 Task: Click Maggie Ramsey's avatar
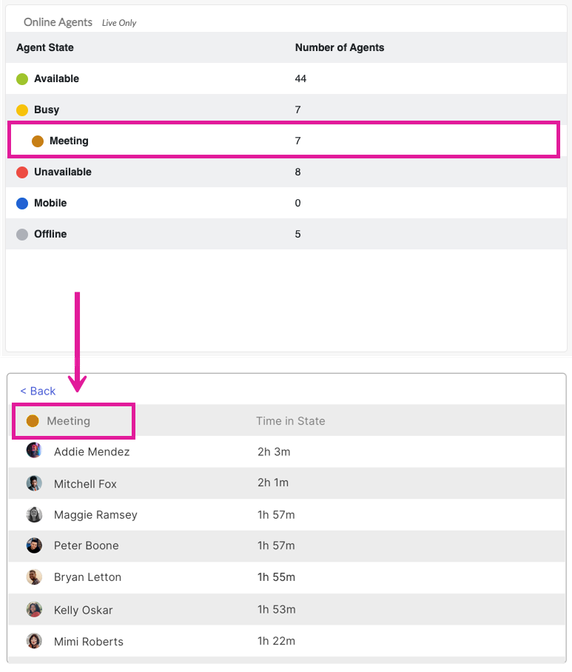[x=34, y=514]
